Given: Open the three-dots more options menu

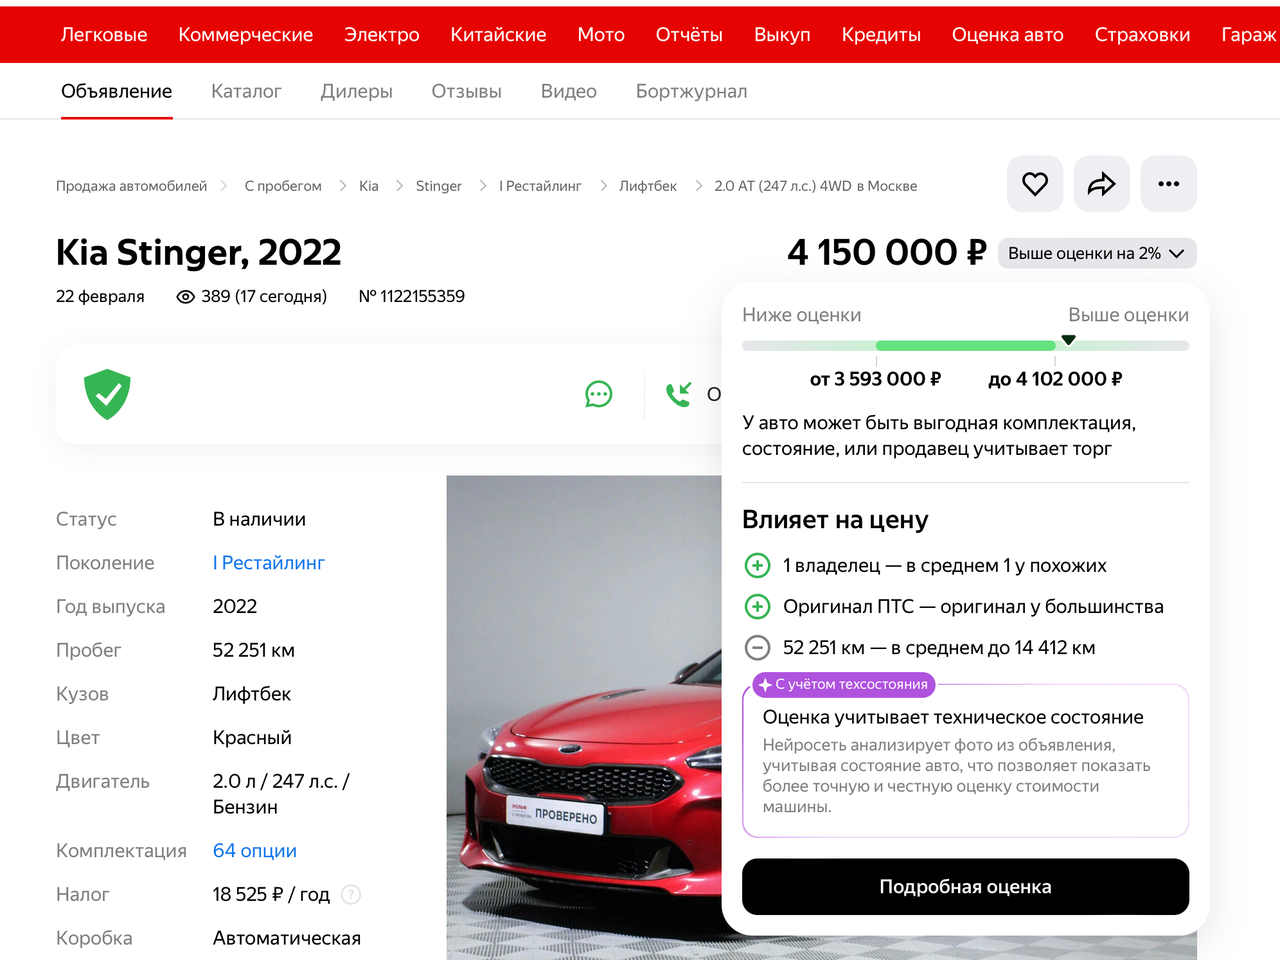Looking at the screenshot, I should tap(1169, 184).
